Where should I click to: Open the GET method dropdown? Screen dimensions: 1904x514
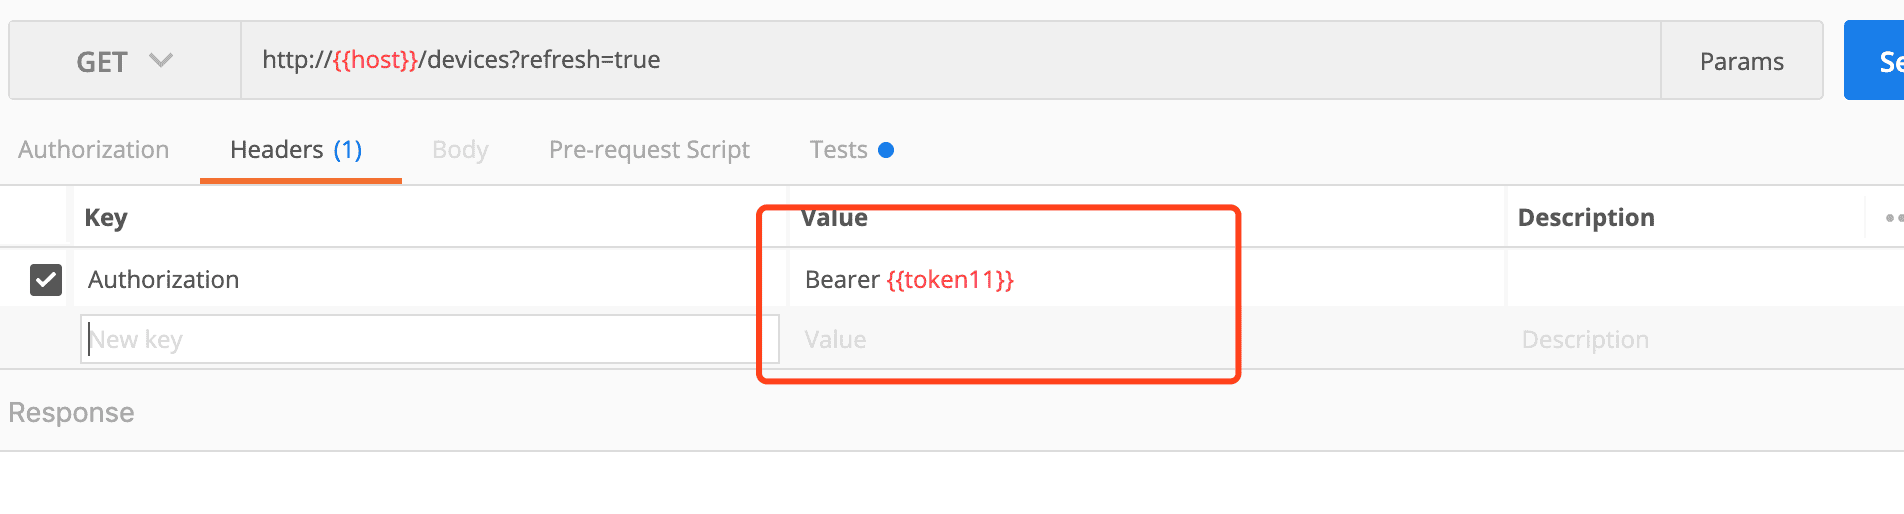point(125,61)
